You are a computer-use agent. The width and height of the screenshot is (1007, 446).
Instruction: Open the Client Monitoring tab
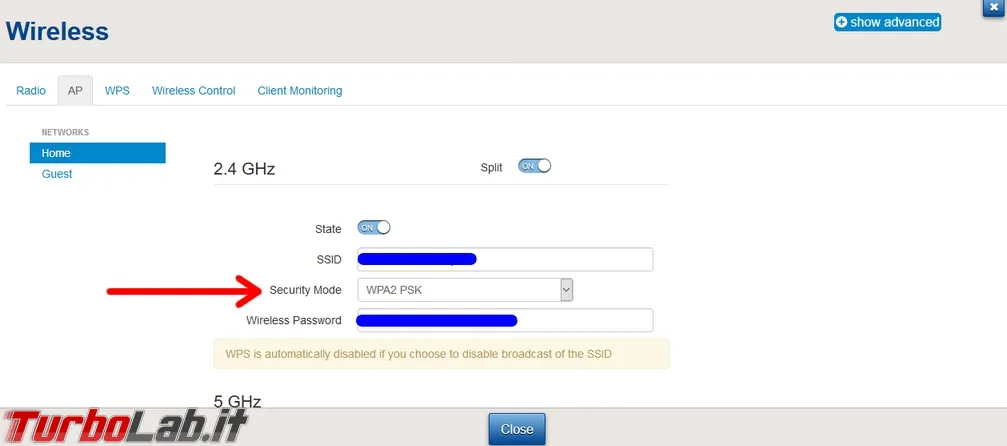click(300, 91)
